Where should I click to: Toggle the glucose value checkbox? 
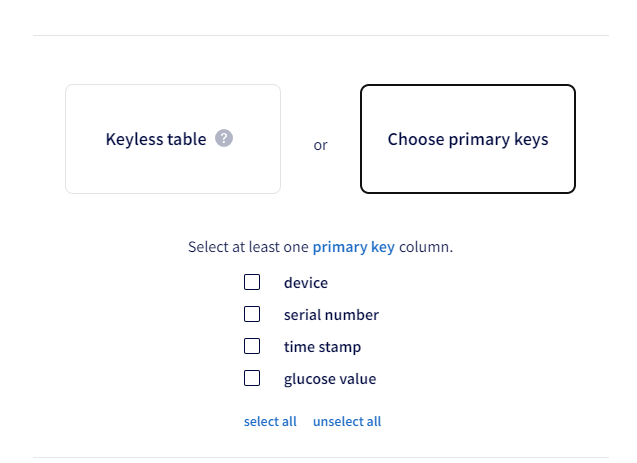(x=252, y=379)
